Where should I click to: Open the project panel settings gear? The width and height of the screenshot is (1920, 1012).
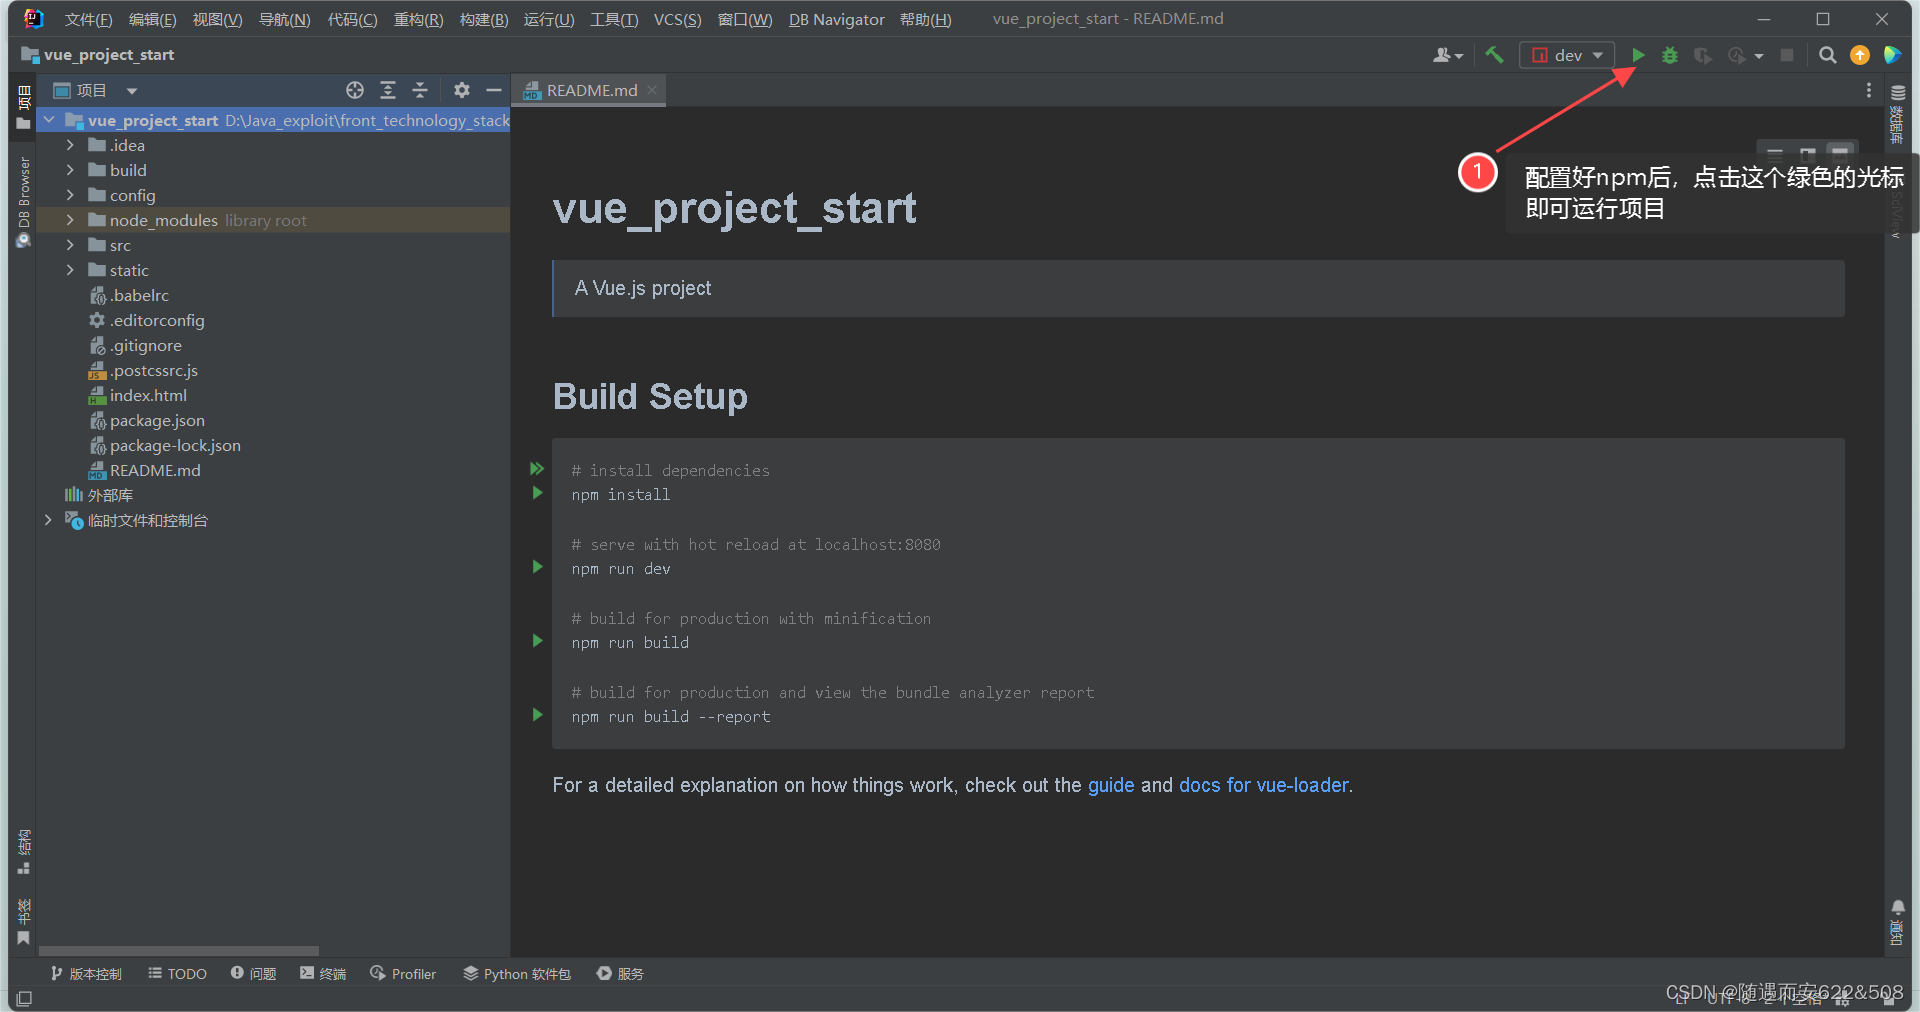461,90
